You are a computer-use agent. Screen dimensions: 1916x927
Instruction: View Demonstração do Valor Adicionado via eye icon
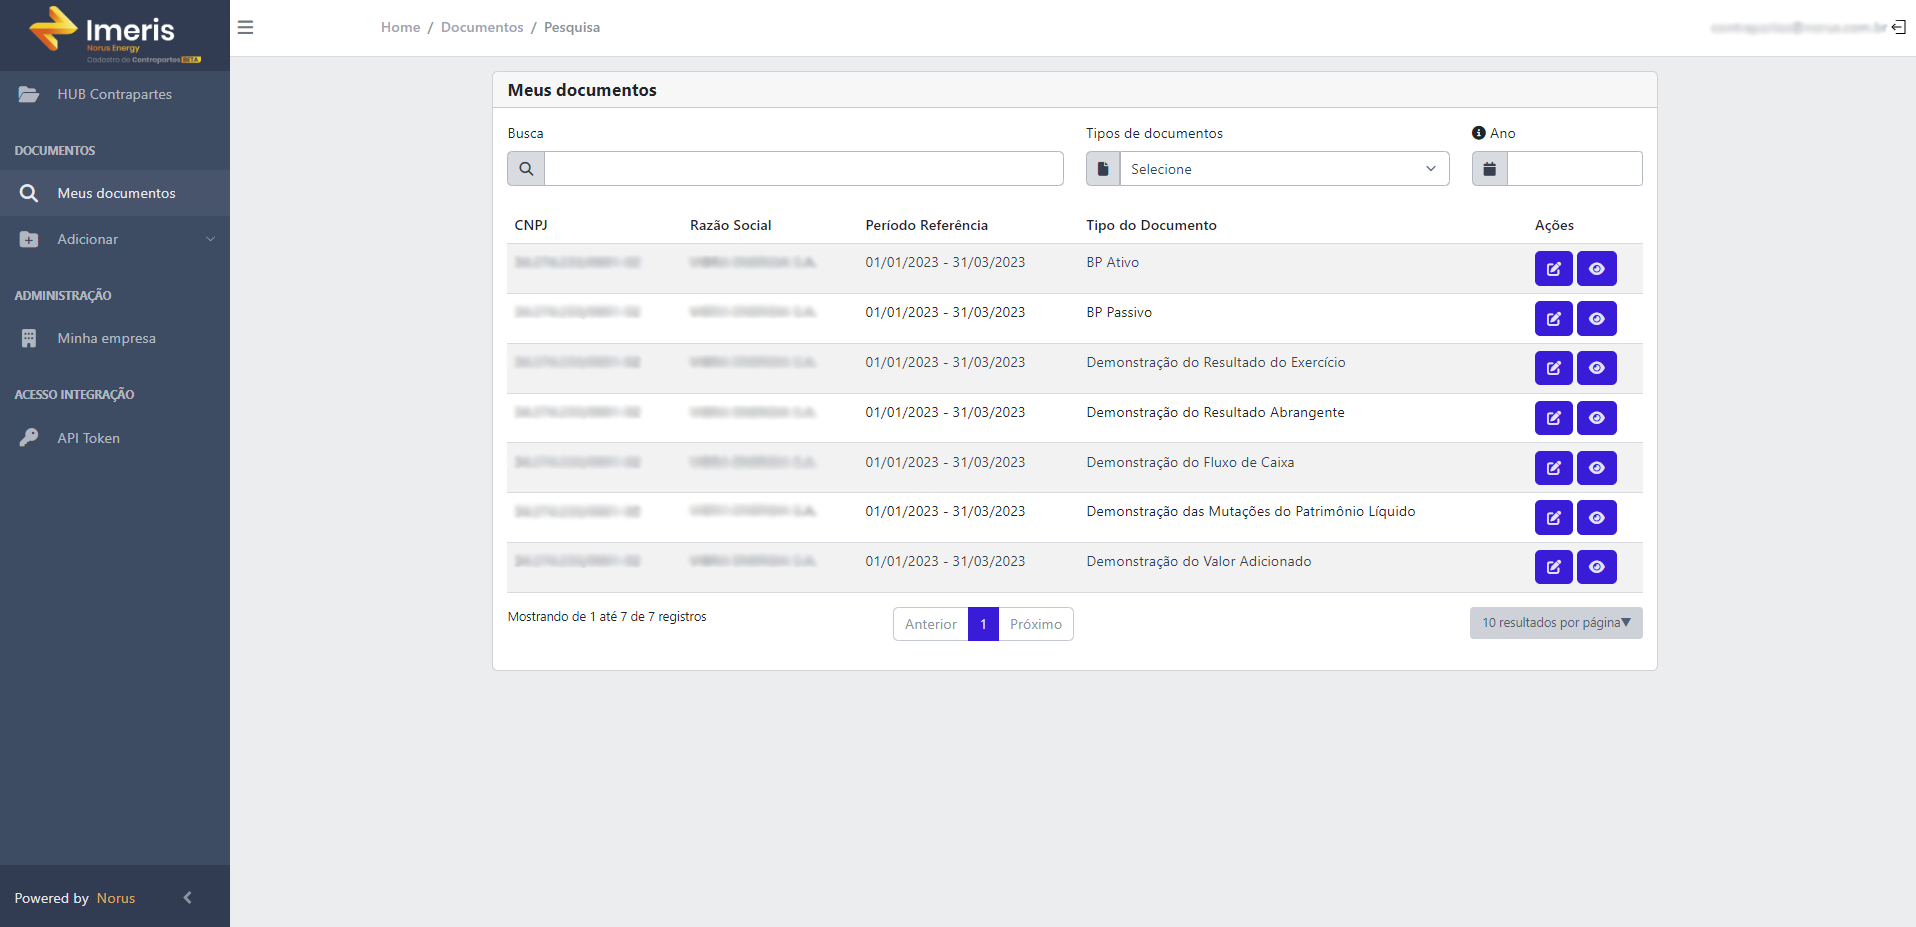click(1596, 566)
